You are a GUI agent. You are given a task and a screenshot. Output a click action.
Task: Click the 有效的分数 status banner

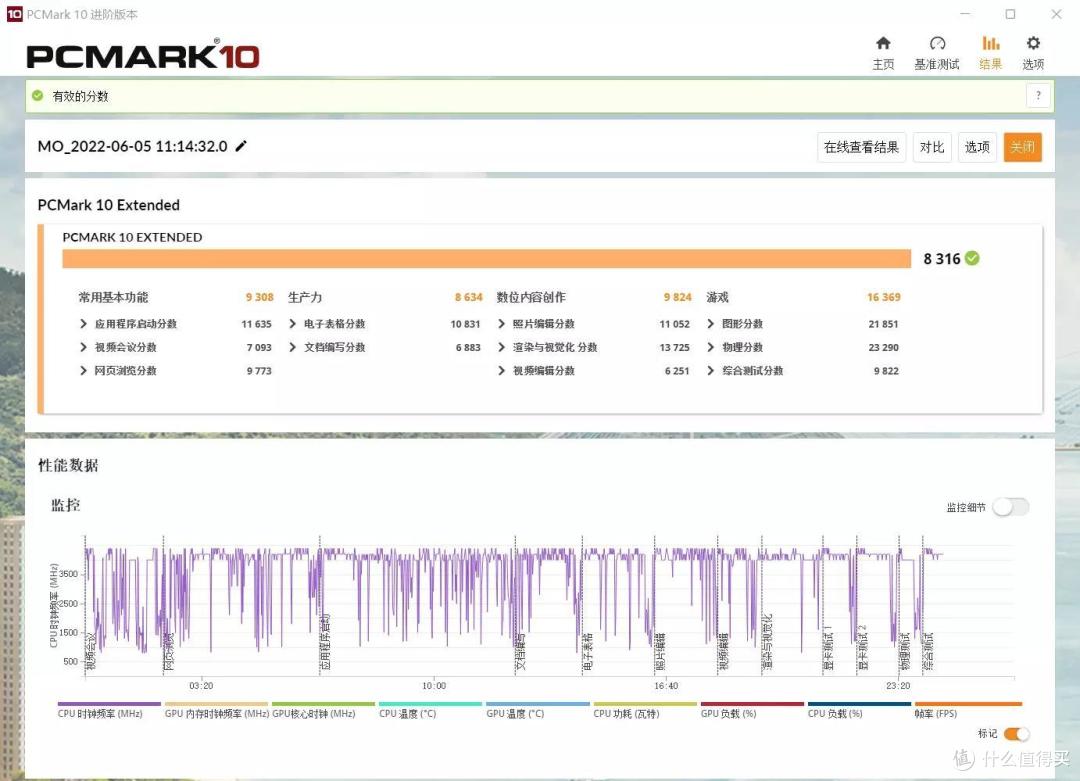point(539,96)
